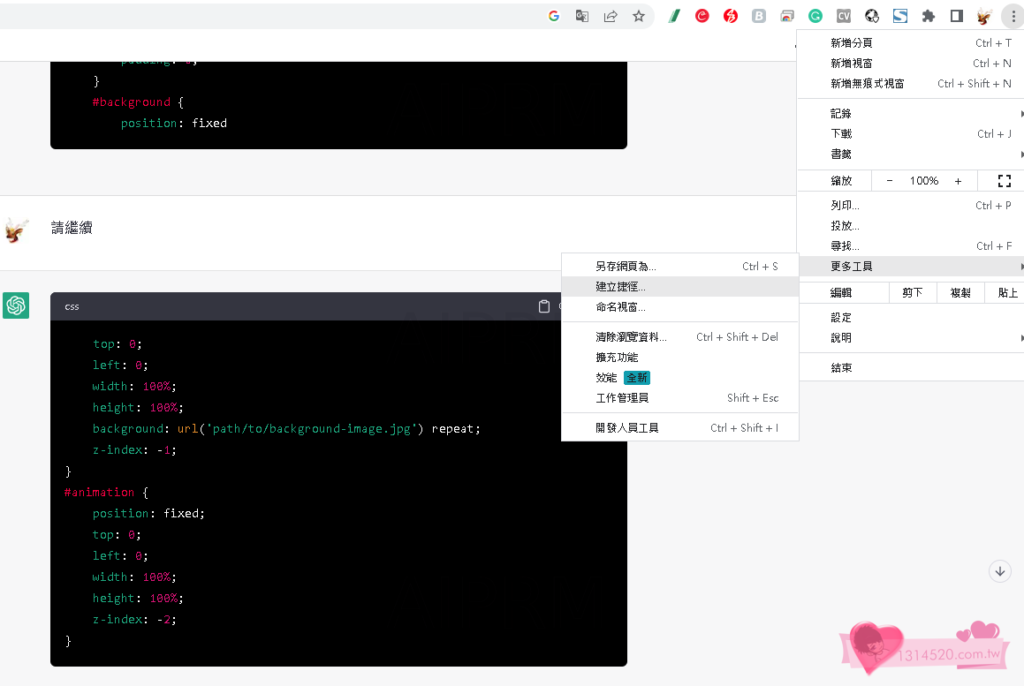The image size is (1024, 686).
Task: Choose 開發人員工具 menu entry
Action: point(627,428)
